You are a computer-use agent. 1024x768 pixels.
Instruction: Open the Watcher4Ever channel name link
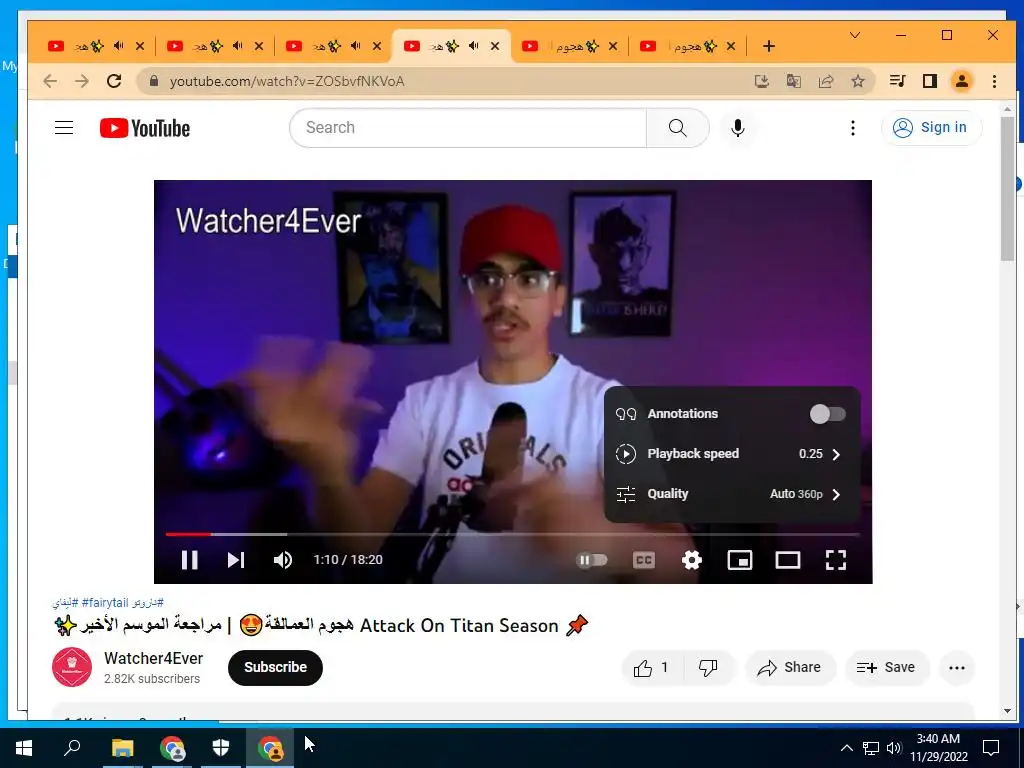coord(153,658)
